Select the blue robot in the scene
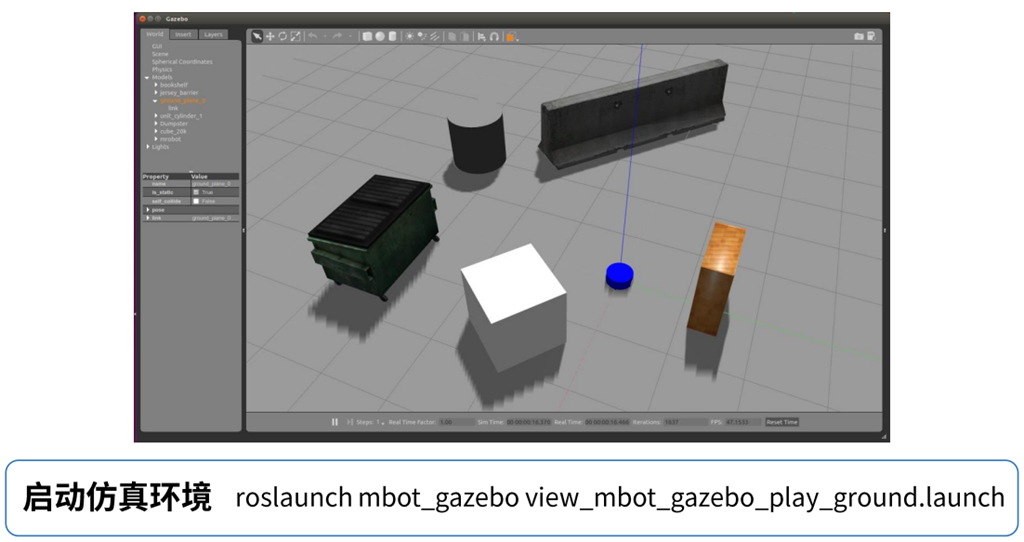The width and height of the screenshot is (1024, 542). (x=619, y=276)
